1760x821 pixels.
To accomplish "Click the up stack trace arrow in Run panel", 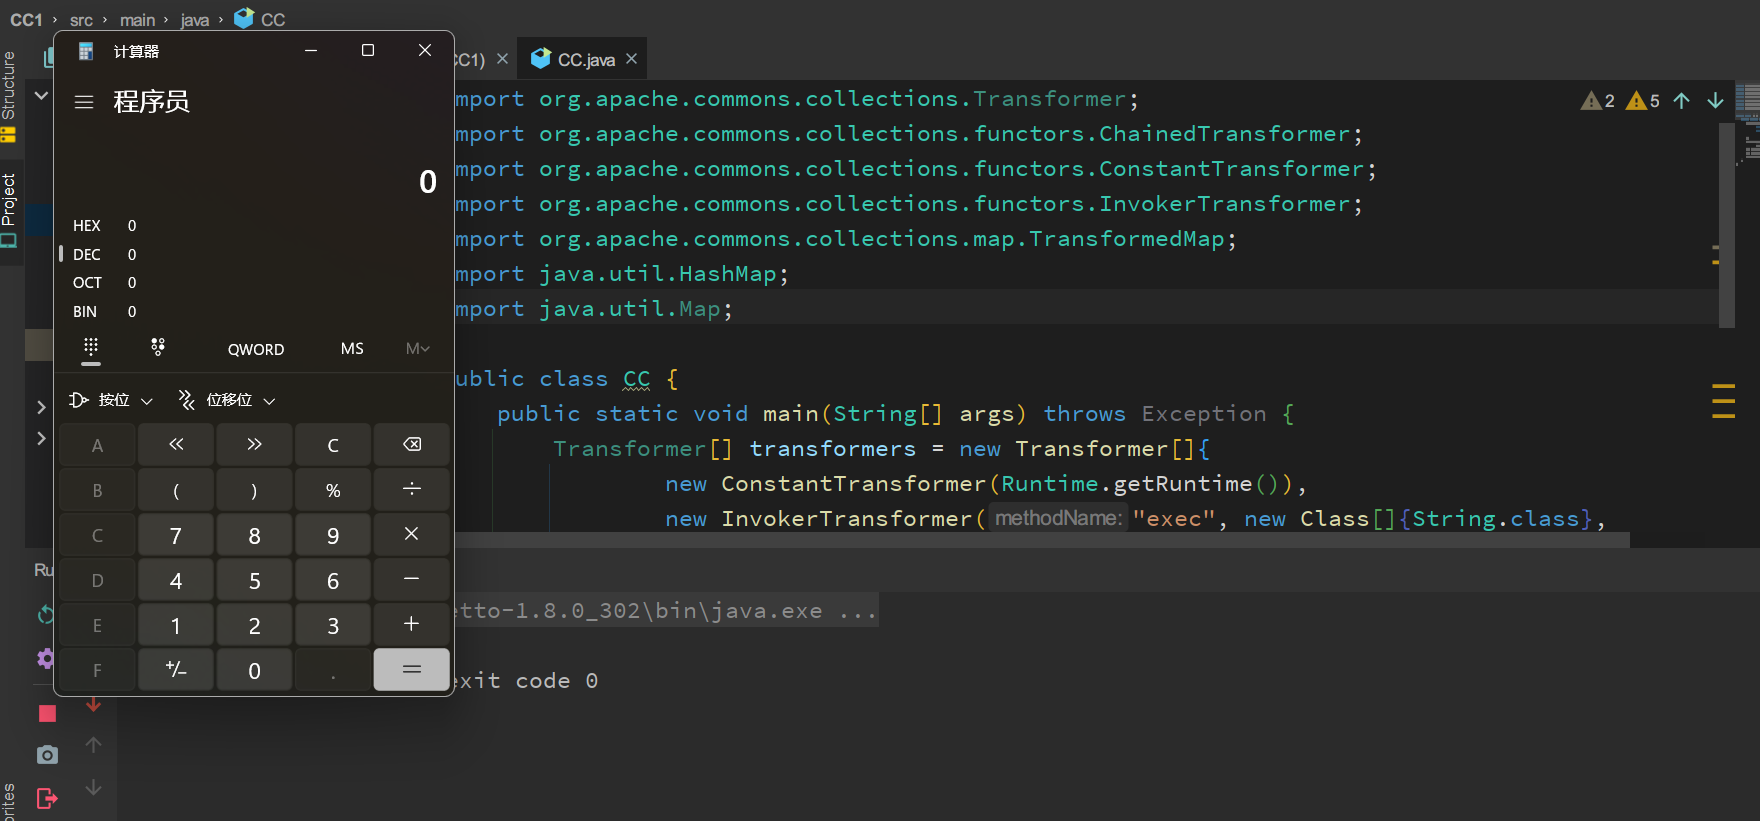I will [93, 745].
